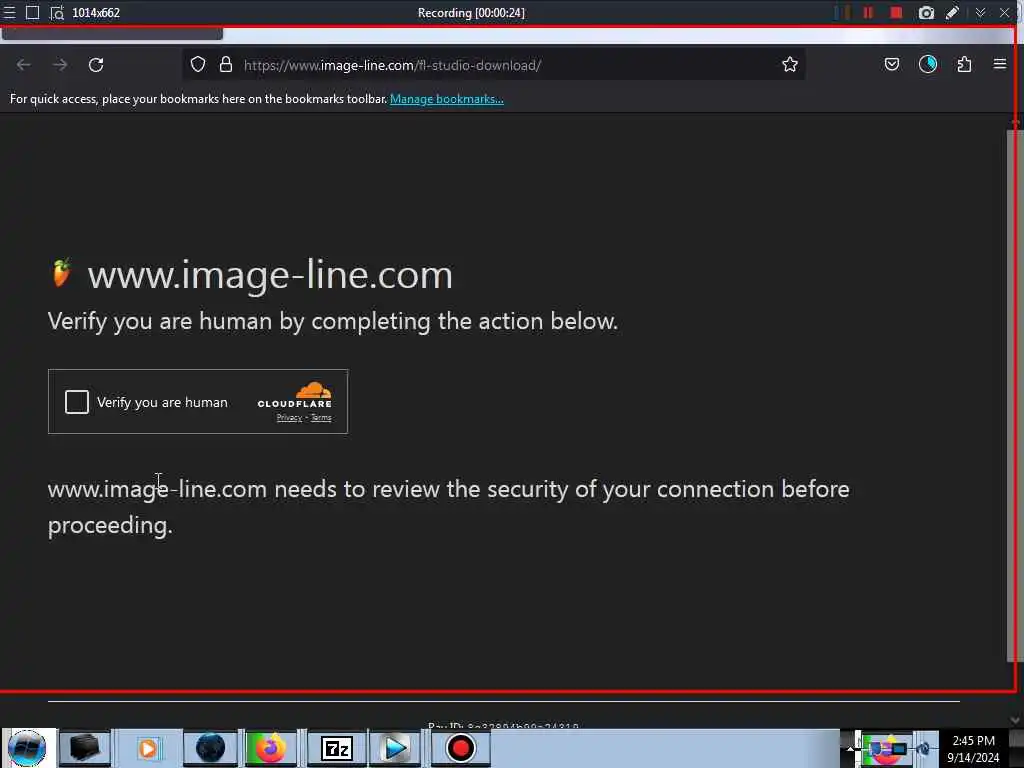Click the vertical page scrollbar
The height and width of the screenshot is (768, 1024).
pyautogui.click(x=1014, y=395)
